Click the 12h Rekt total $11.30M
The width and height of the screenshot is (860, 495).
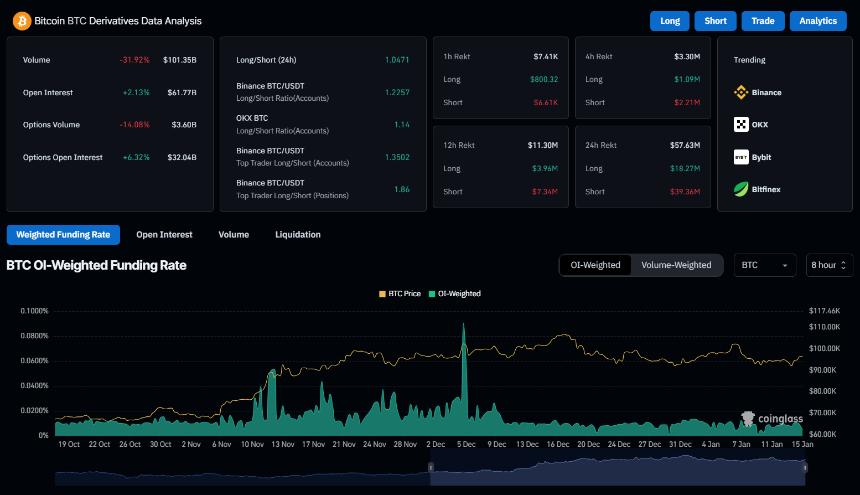[x=542, y=145]
